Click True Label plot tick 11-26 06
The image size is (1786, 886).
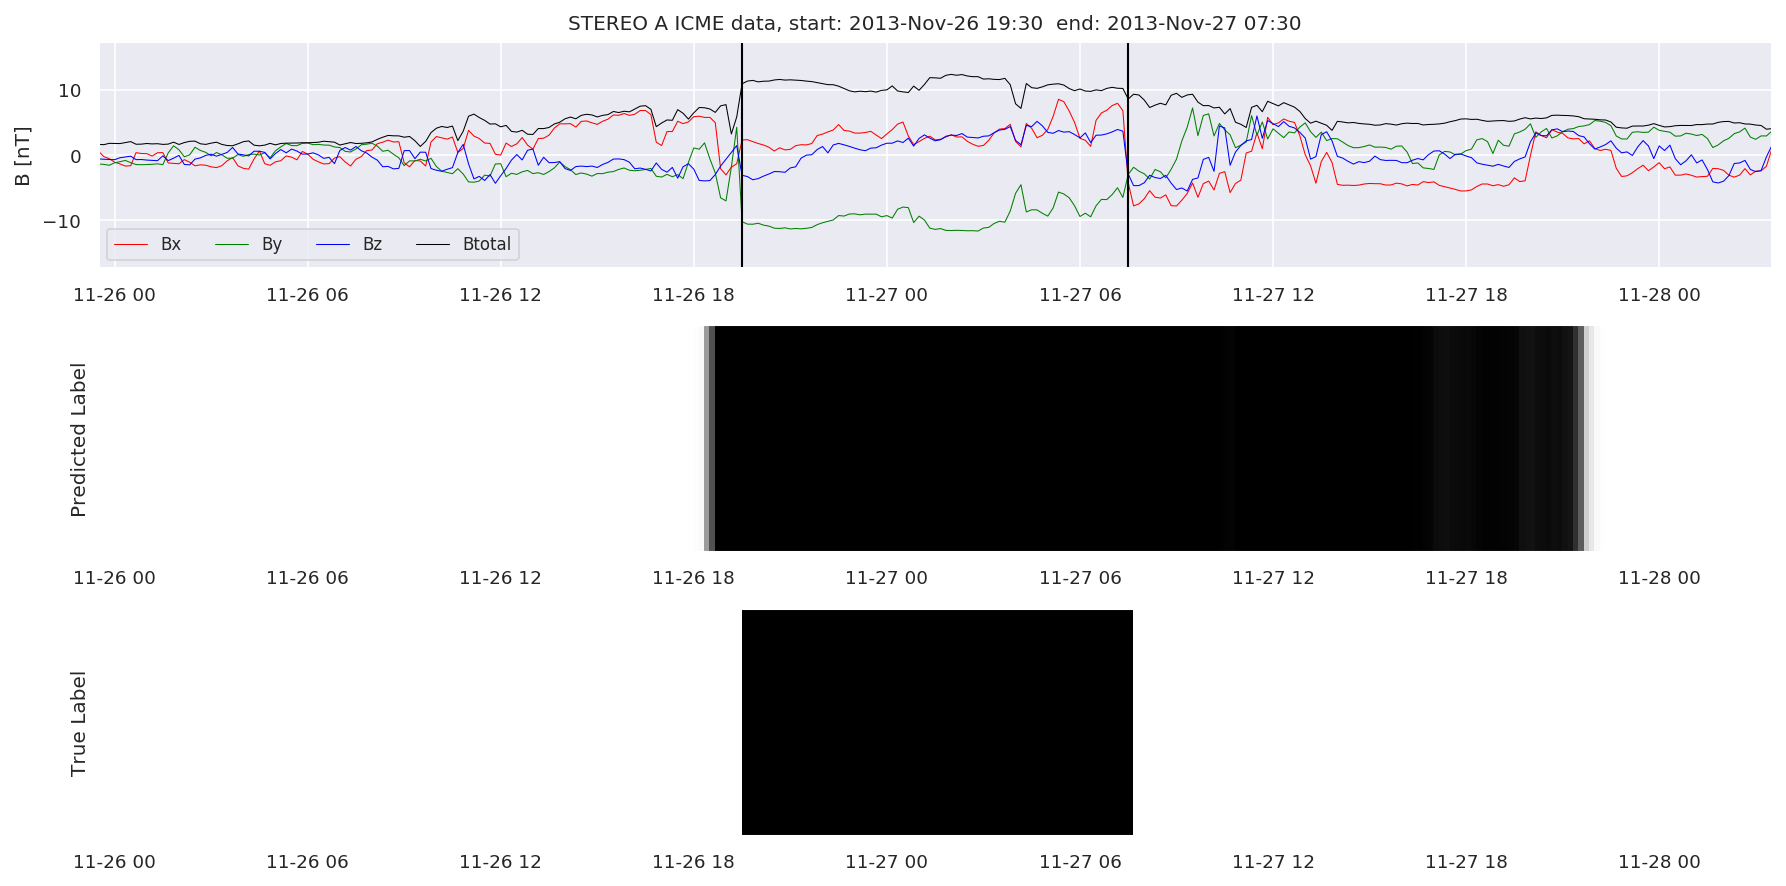[x=307, y=862]
